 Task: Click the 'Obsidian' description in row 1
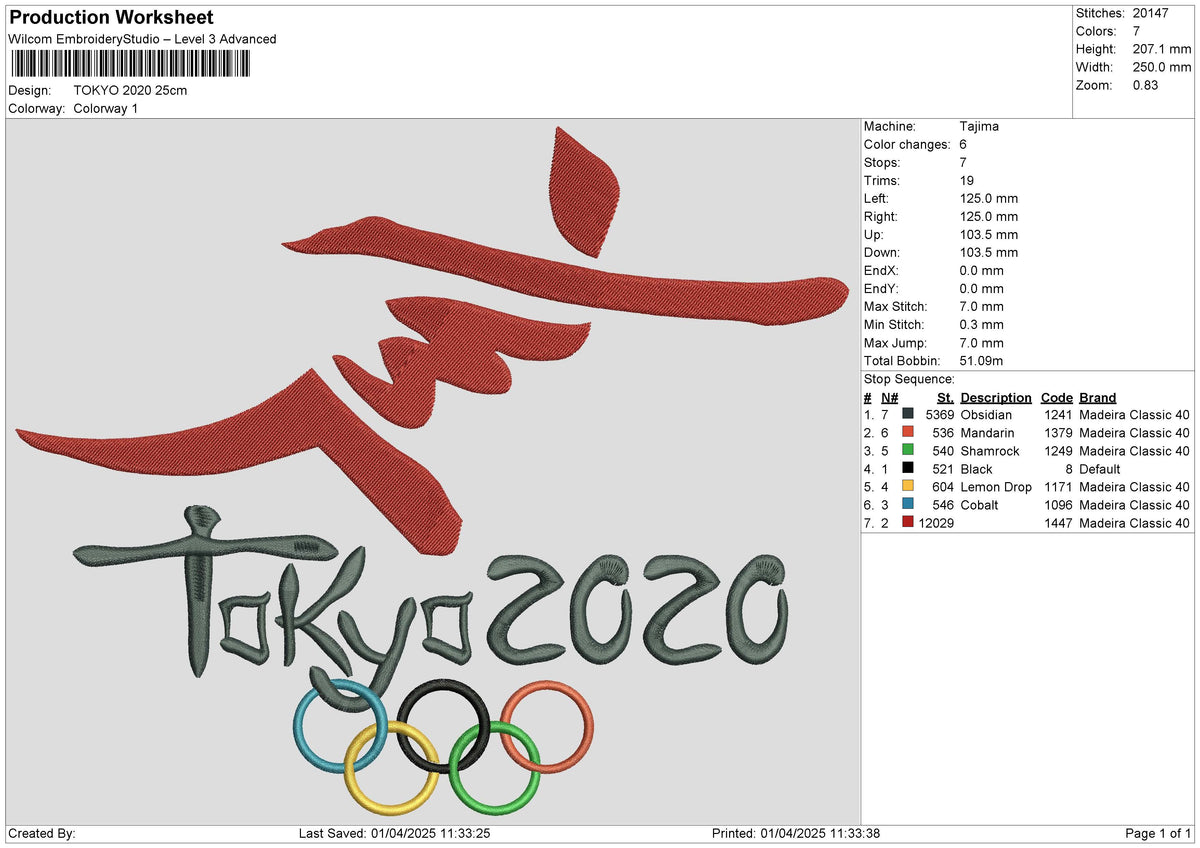pos(986,415)
